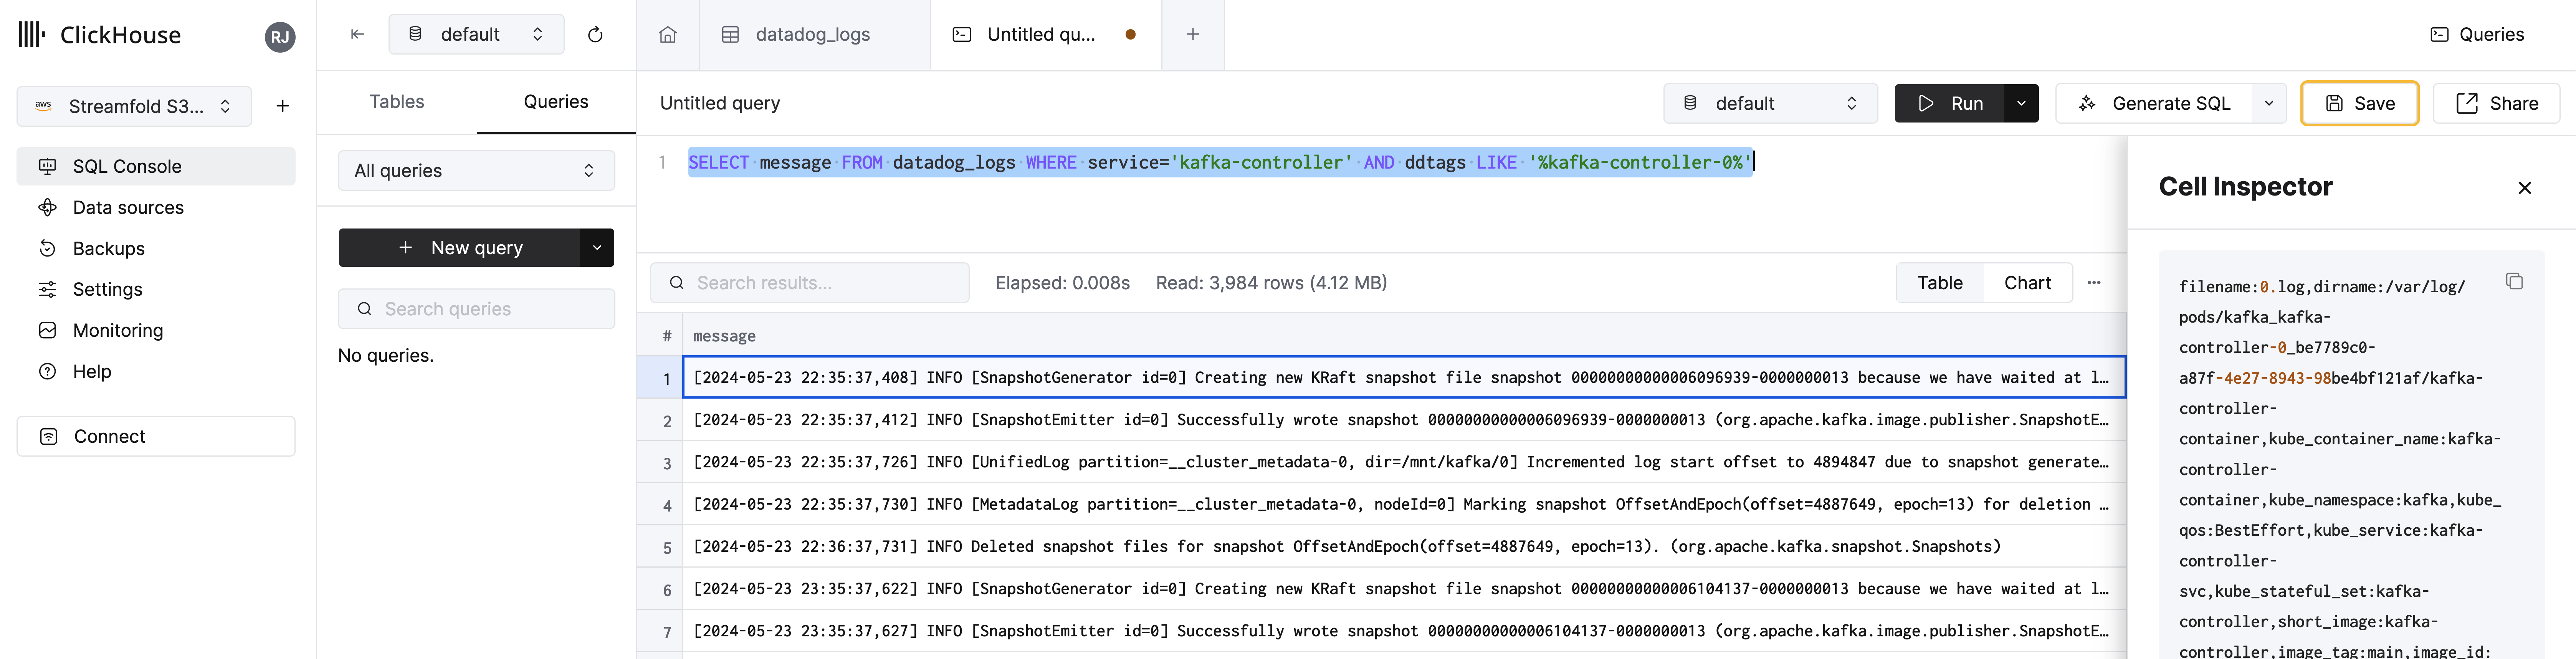Go to the home tab icon
Image resolution: width=2576 pixels, height=659 pixels.
pos(668,34)
